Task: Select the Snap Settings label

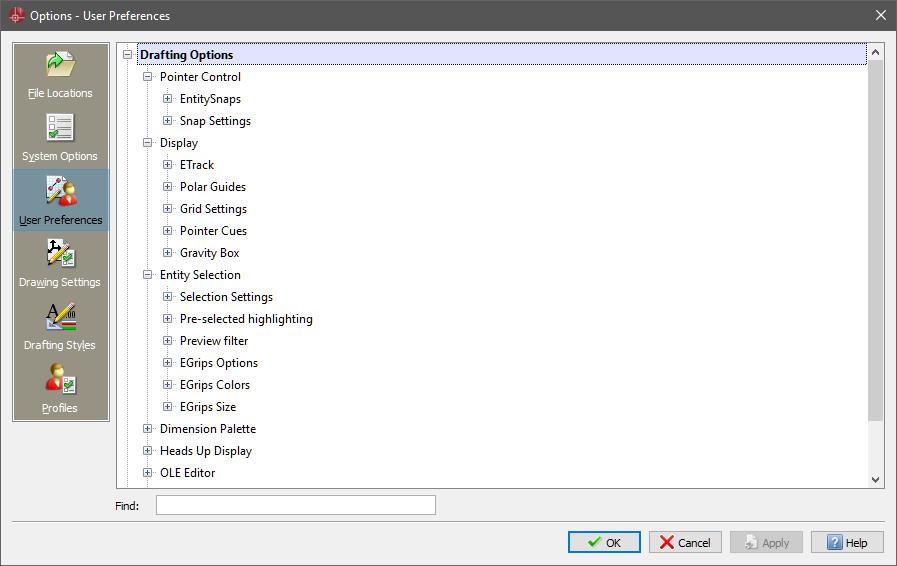Action: 215,121
